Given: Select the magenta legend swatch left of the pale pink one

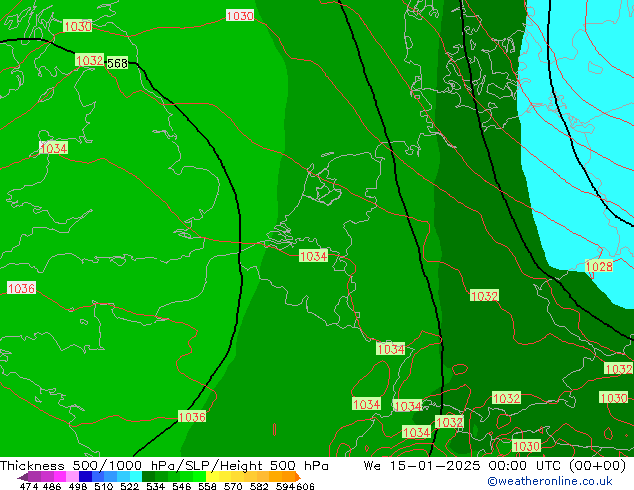Looking at the screenshot, I should [60, 476].
